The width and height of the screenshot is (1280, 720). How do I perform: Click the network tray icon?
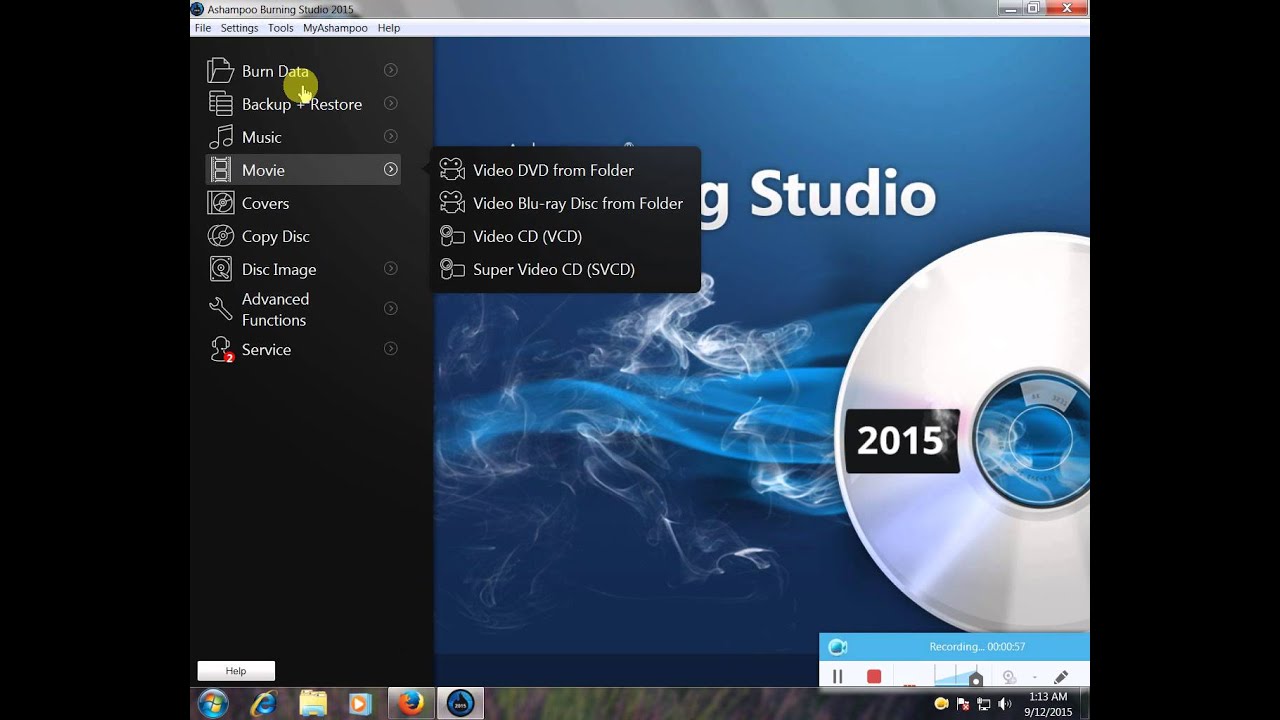coord(984,704)
